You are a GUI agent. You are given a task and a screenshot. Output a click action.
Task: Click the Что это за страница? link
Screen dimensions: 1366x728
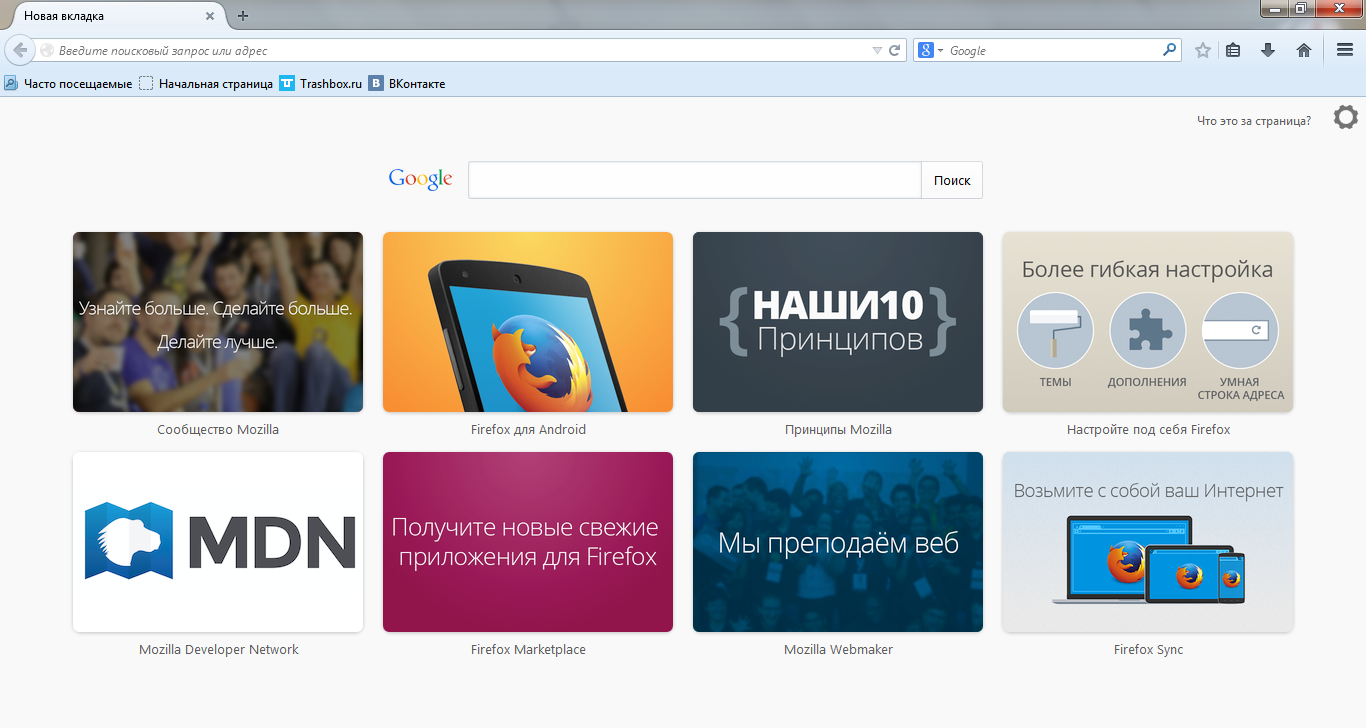[x=1254, y=121]
